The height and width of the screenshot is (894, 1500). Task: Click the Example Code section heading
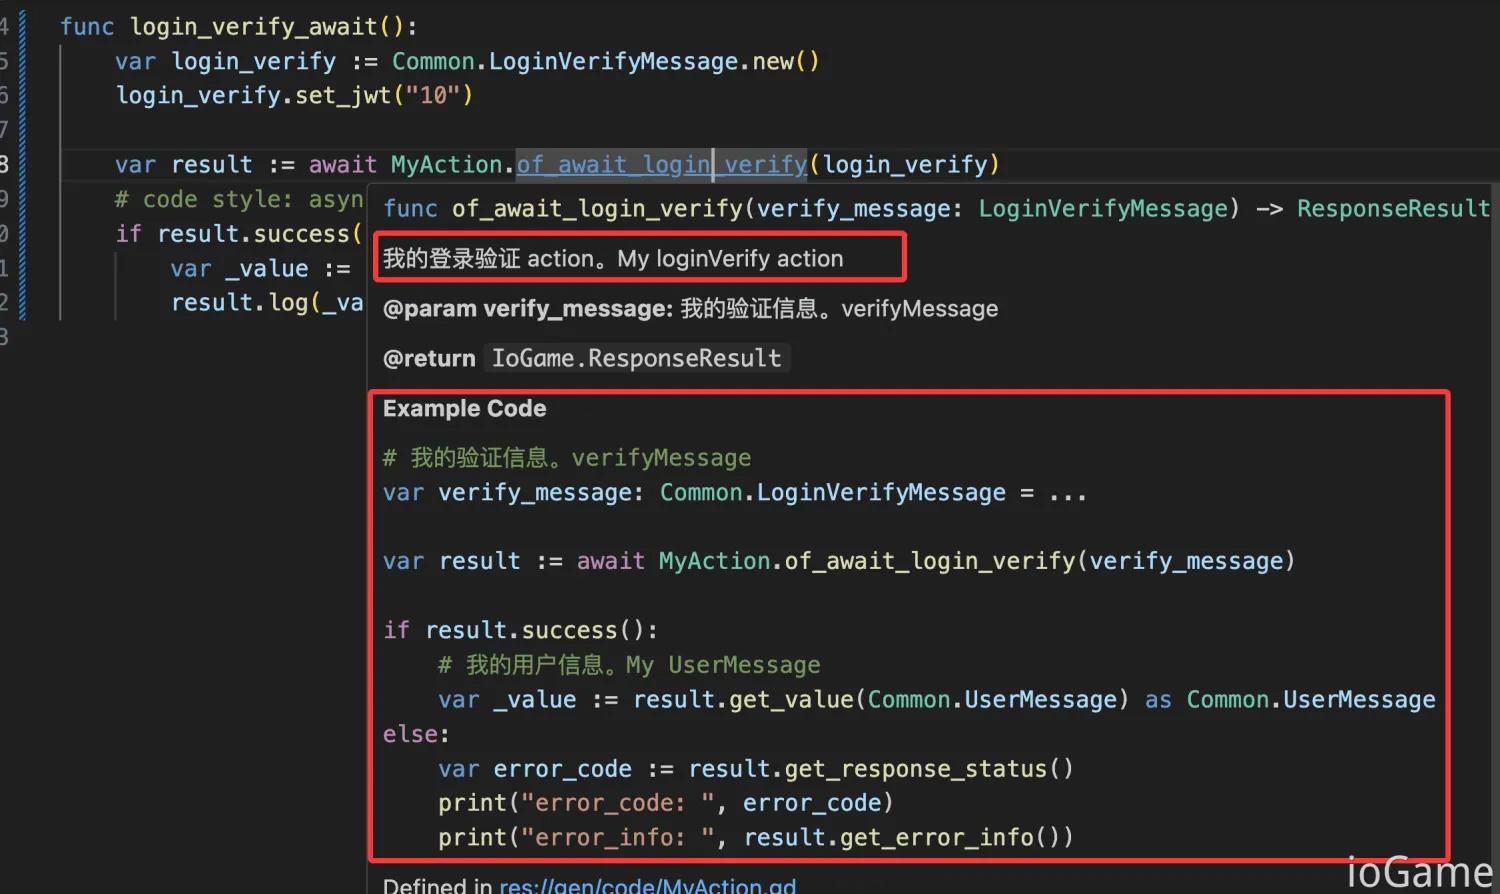(463, 408)
